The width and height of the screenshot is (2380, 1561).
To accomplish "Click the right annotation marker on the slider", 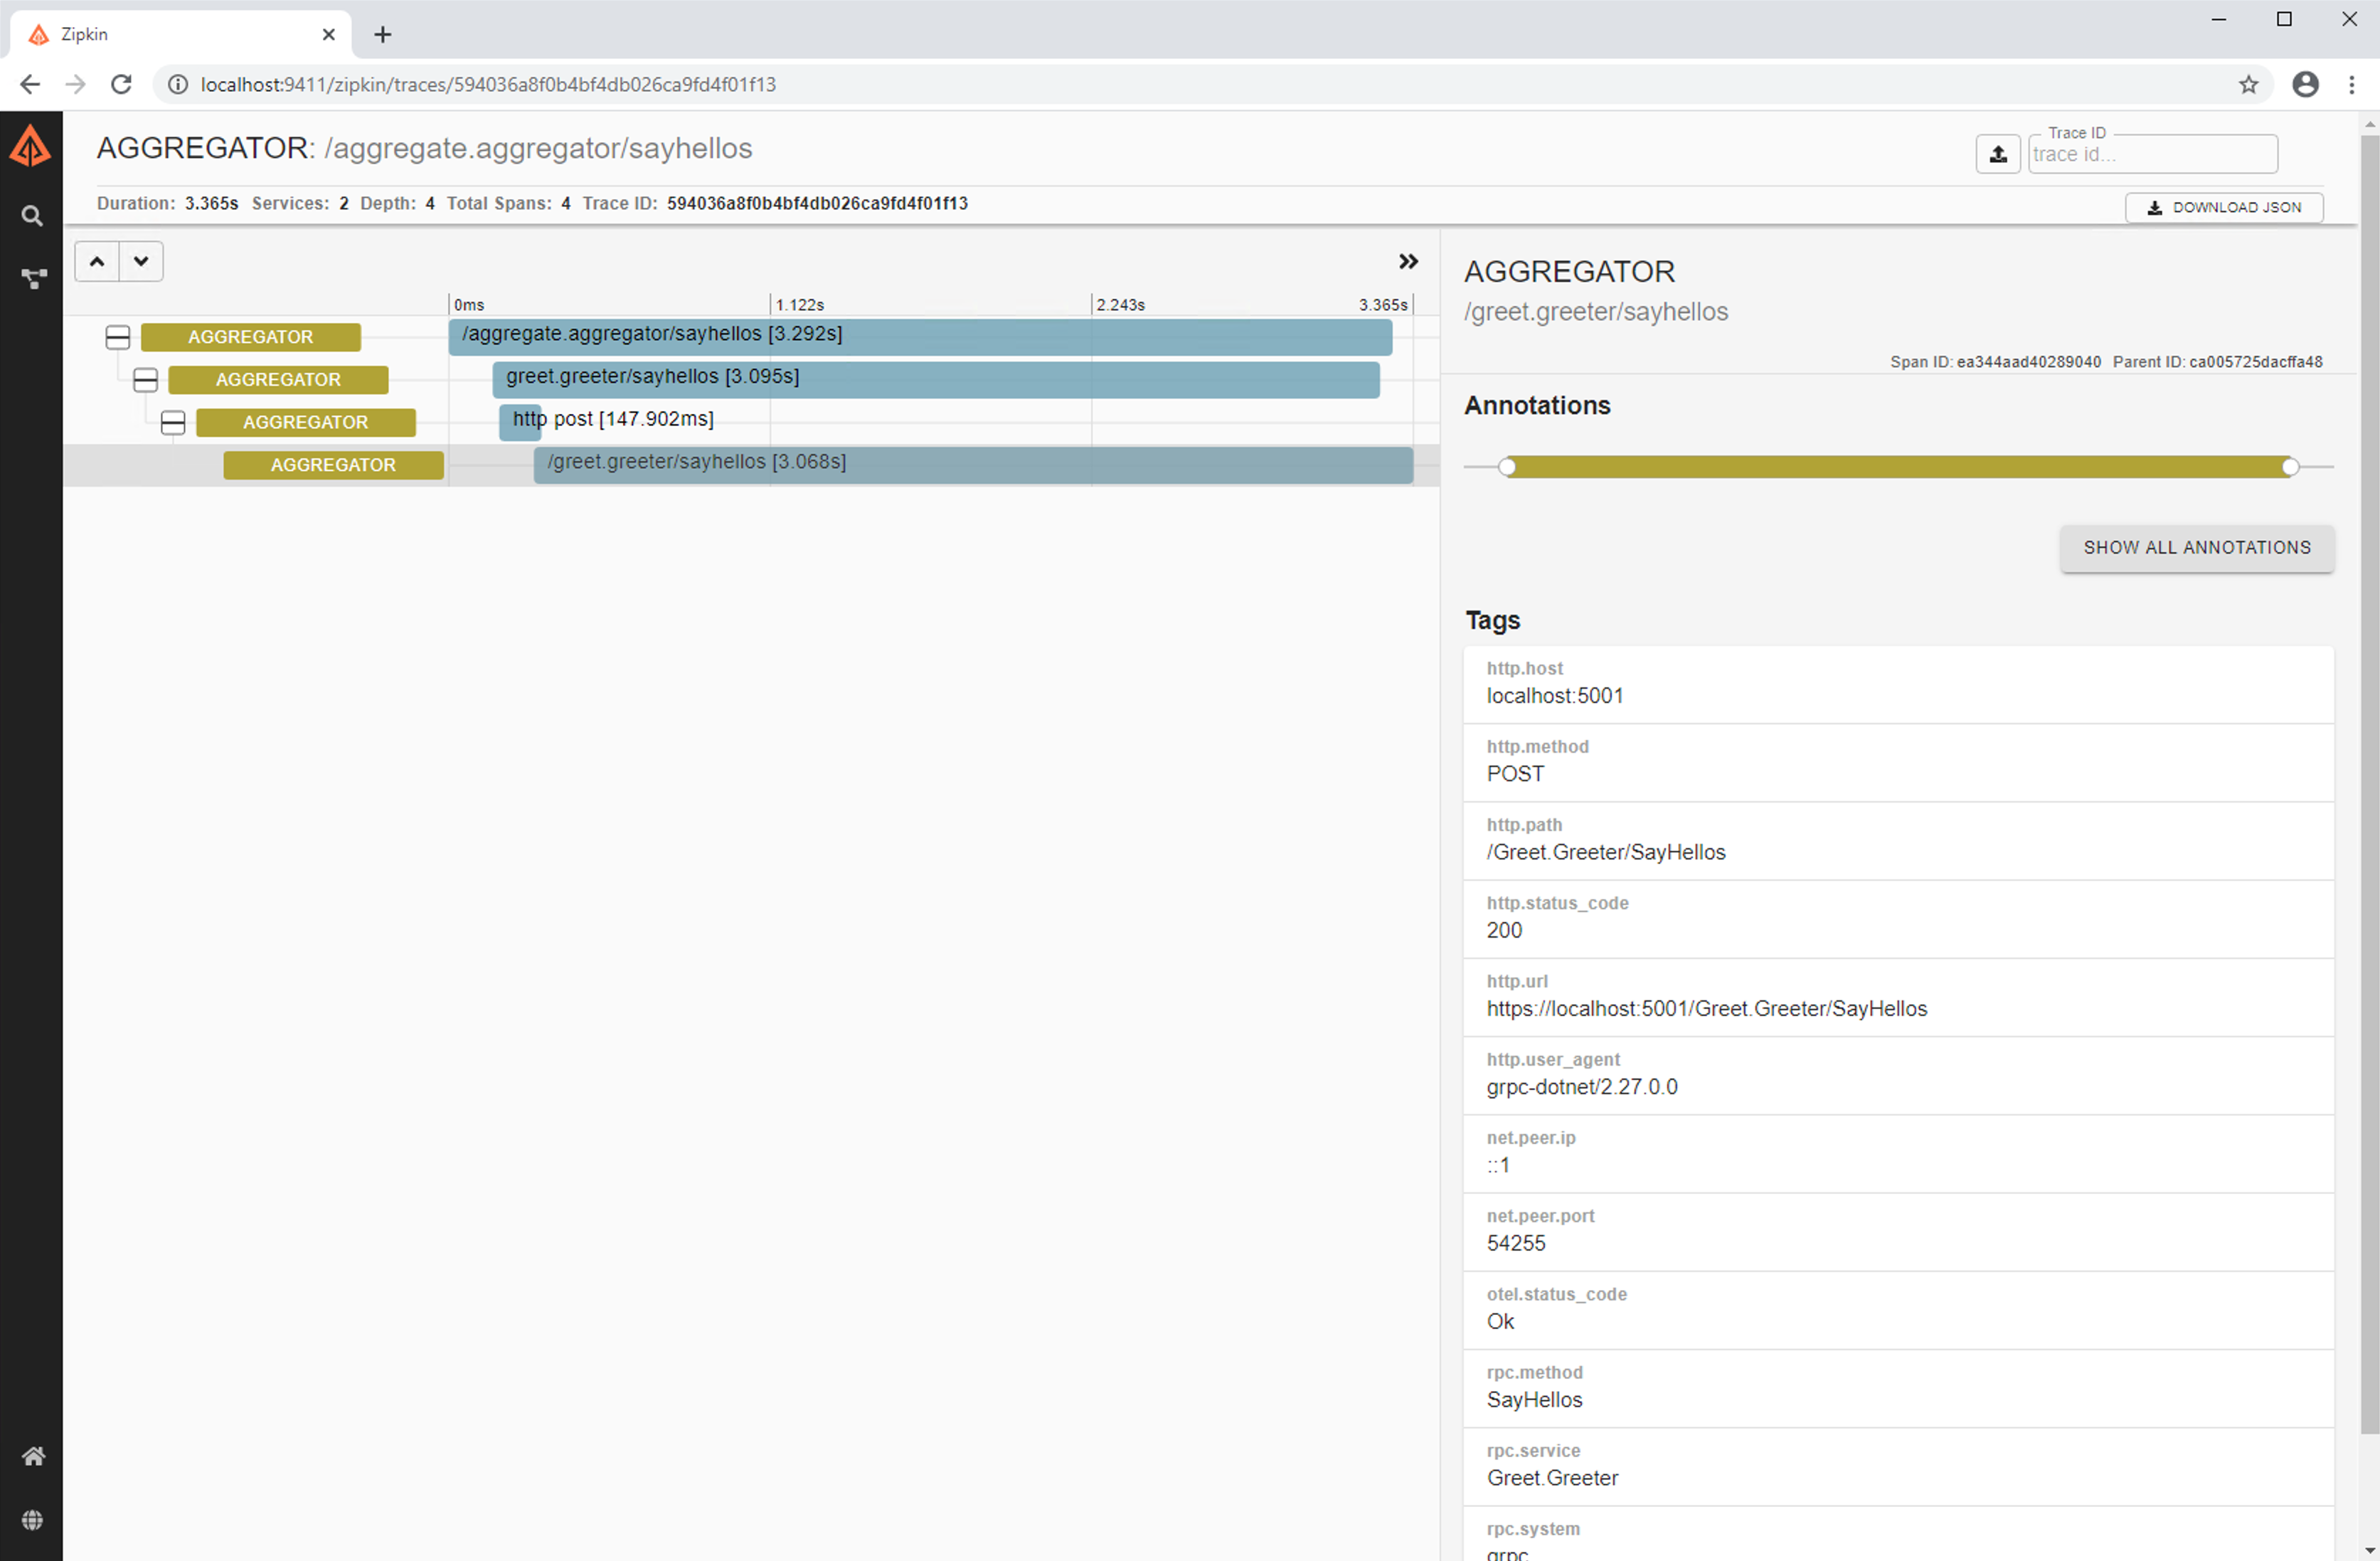I will coord(2290,467).
